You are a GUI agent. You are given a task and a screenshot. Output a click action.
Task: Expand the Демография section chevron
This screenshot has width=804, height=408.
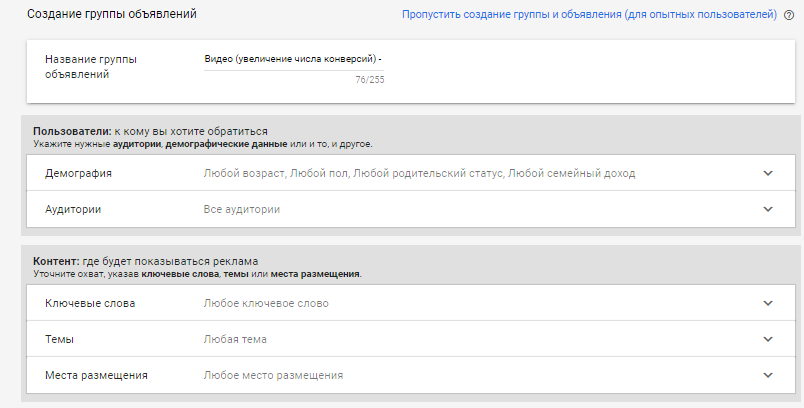[768, 173]
